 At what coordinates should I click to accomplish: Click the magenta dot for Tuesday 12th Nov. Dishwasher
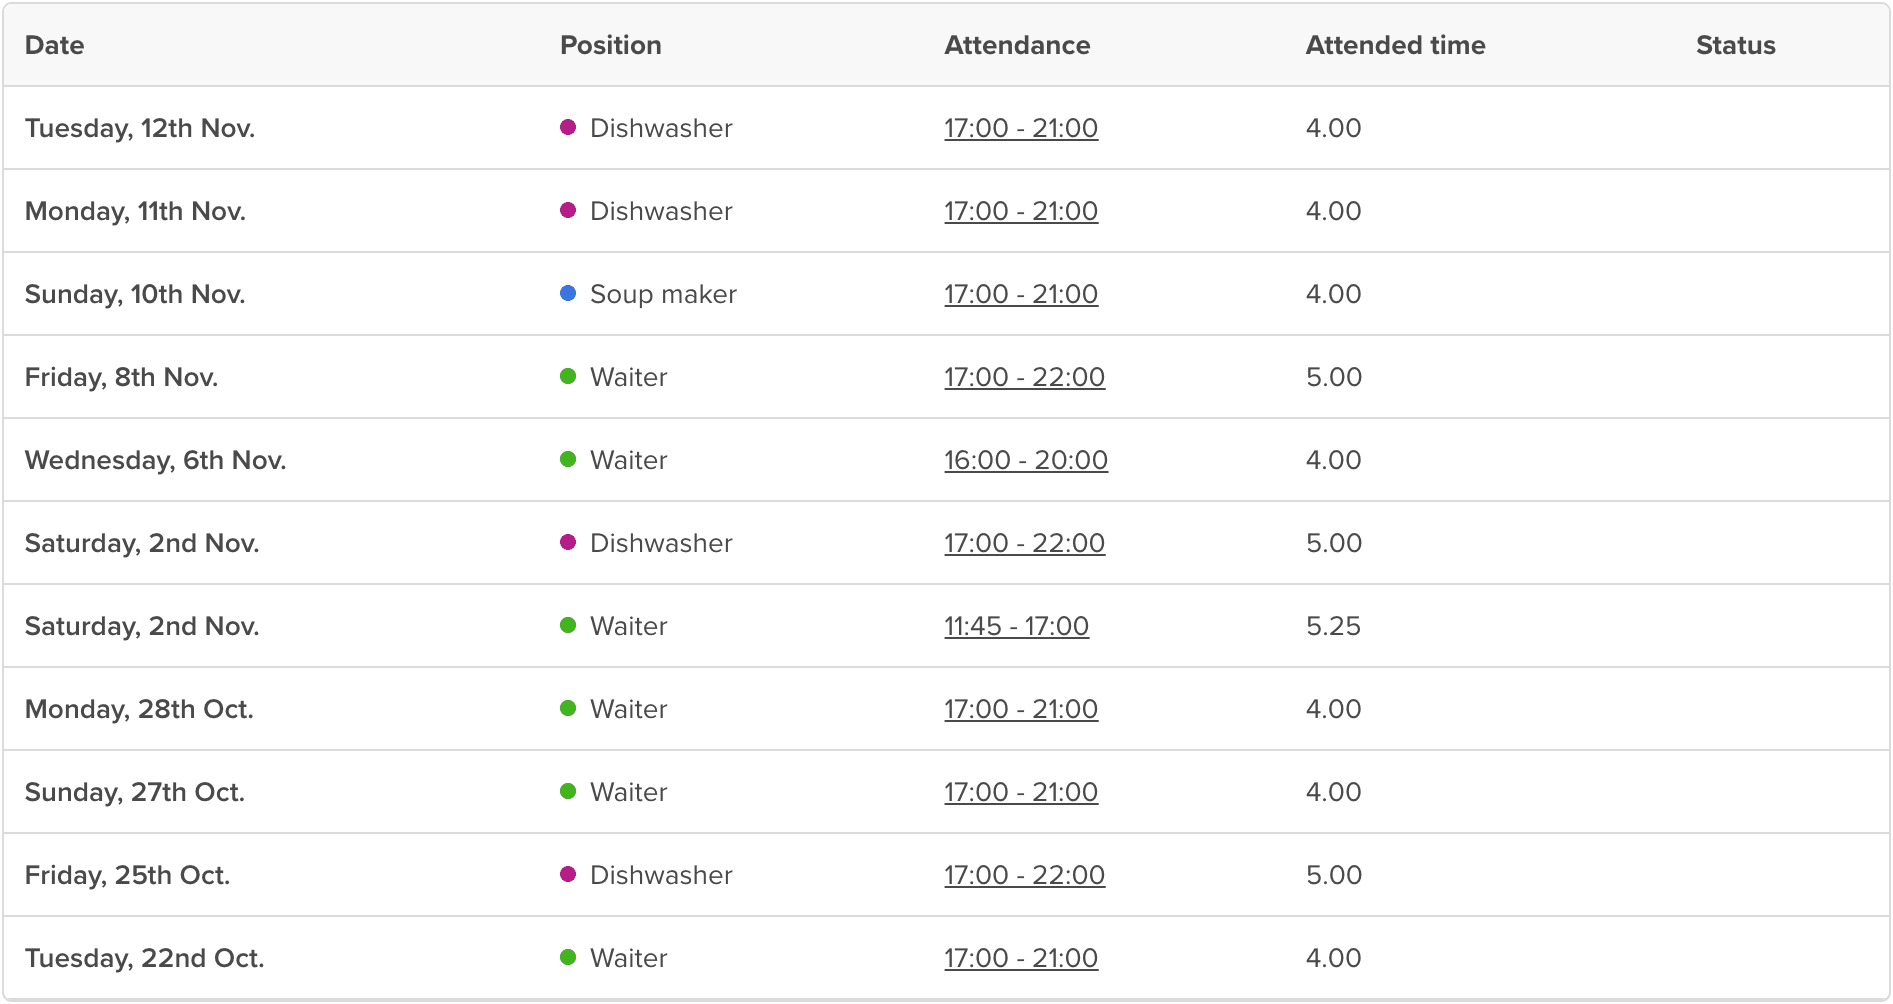coord(568,127)
